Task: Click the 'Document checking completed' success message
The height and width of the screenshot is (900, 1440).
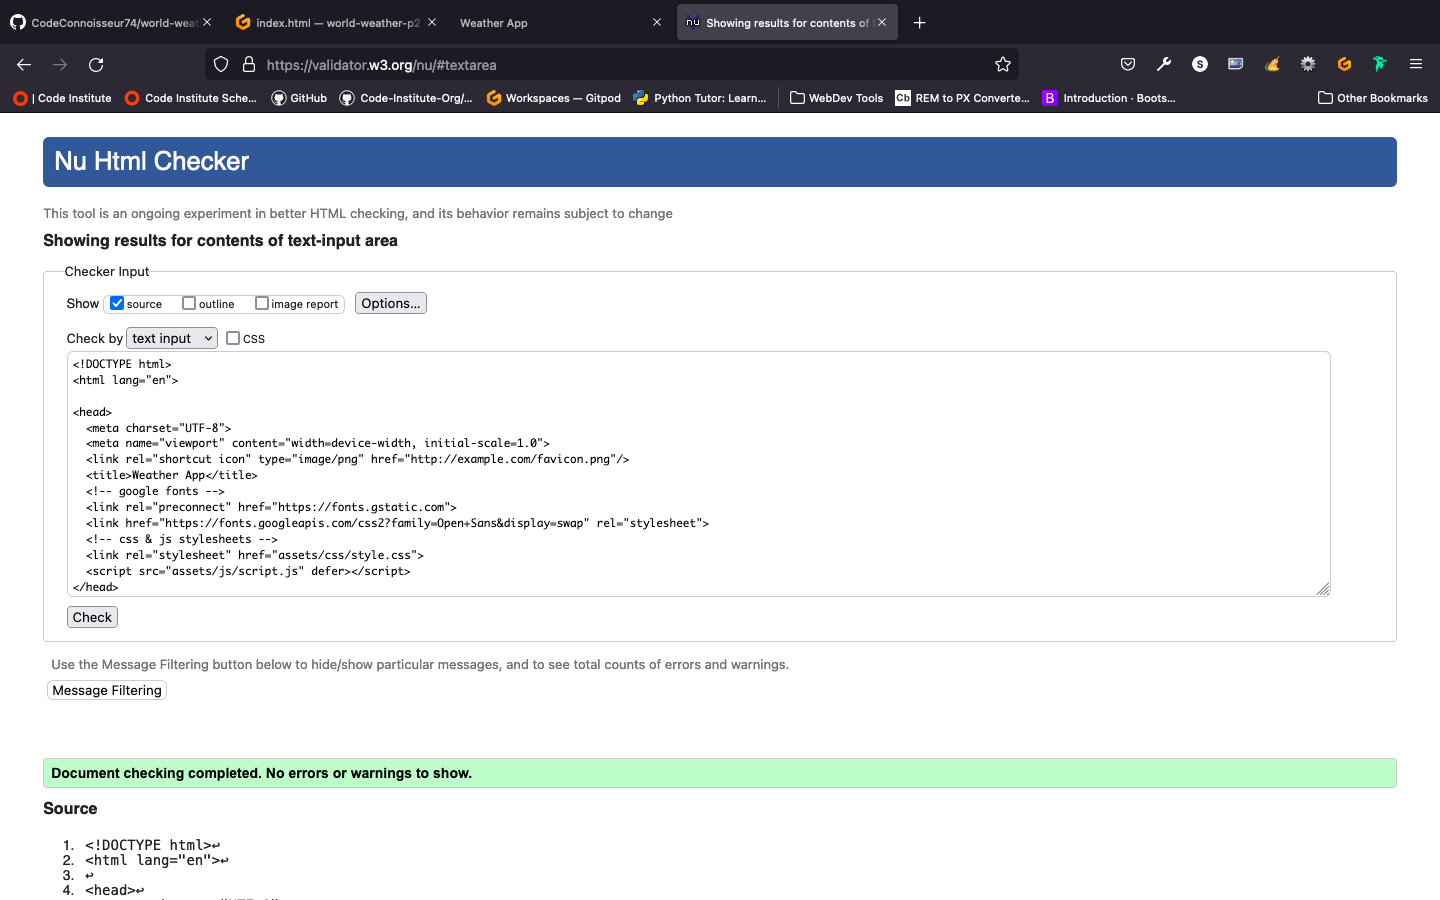Action: 719,773
